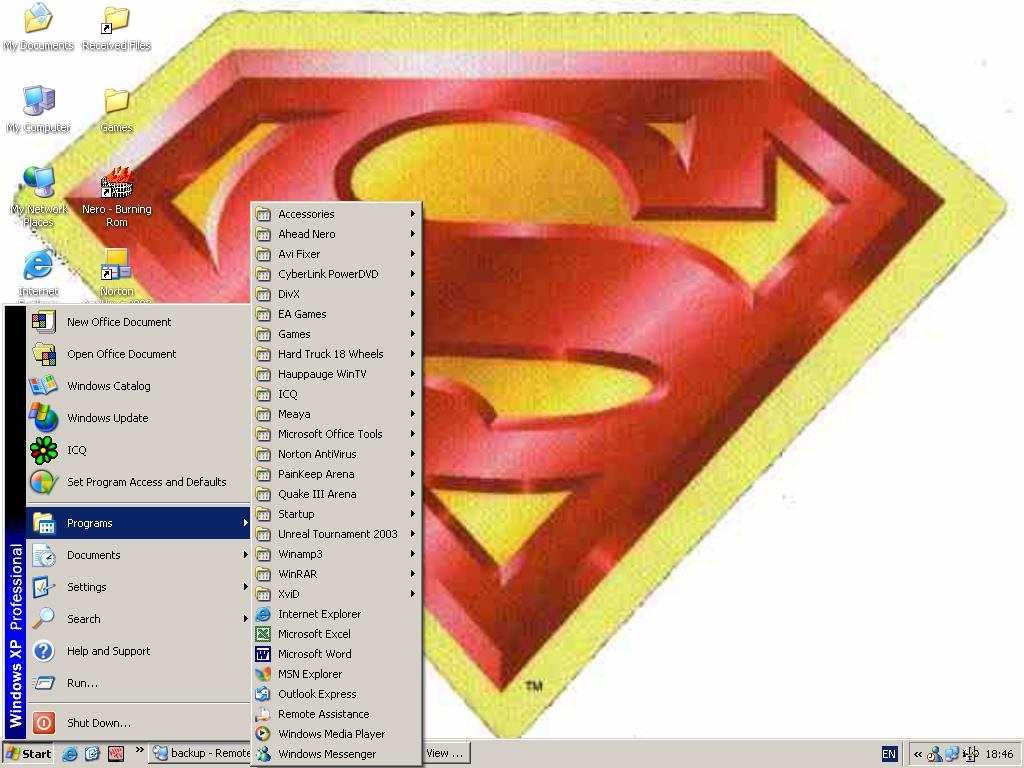This screenshot has width=1024, height=768.
Task: Click the system clock showing 18:46
Action: pyautogui.click(x=999, y=754)
